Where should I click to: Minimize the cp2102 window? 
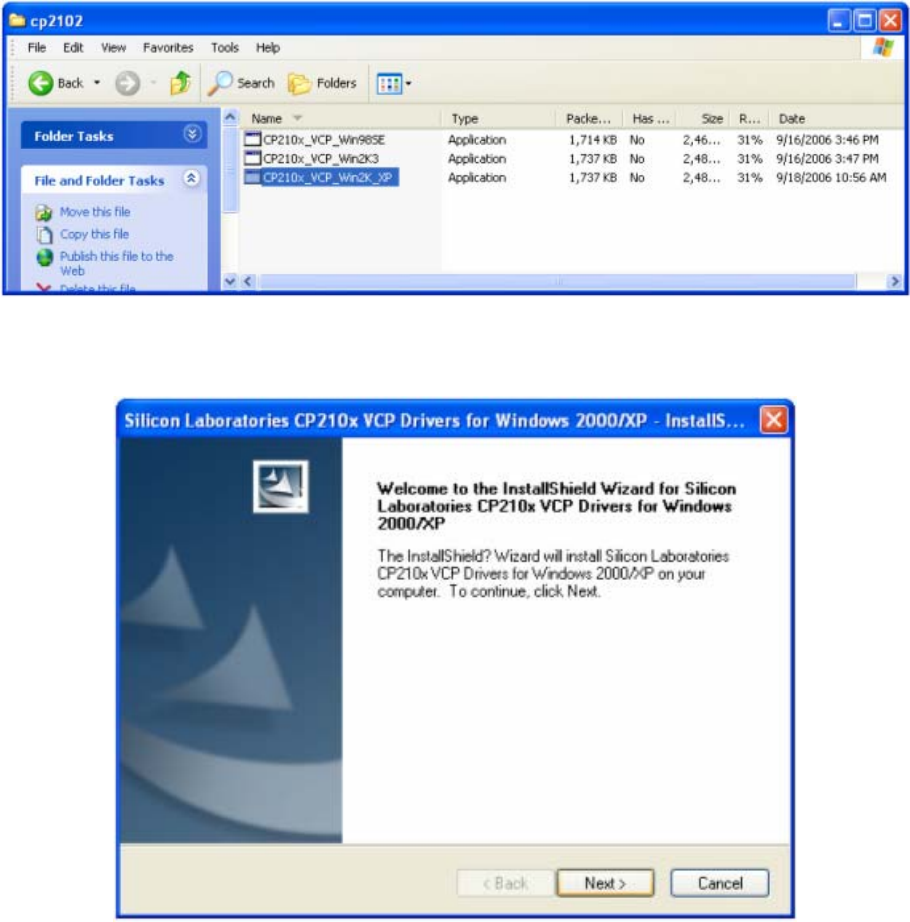pos(838,21)
